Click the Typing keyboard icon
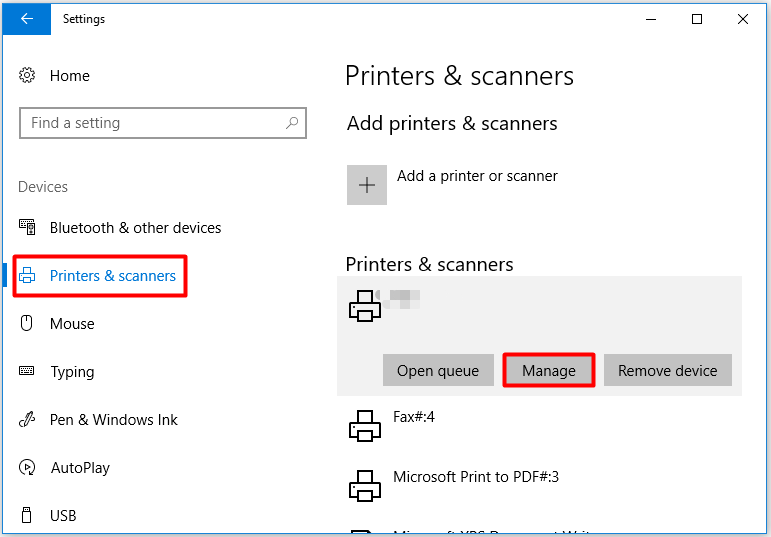The width and height of the screenshot is (771, 537). [27, 371]
